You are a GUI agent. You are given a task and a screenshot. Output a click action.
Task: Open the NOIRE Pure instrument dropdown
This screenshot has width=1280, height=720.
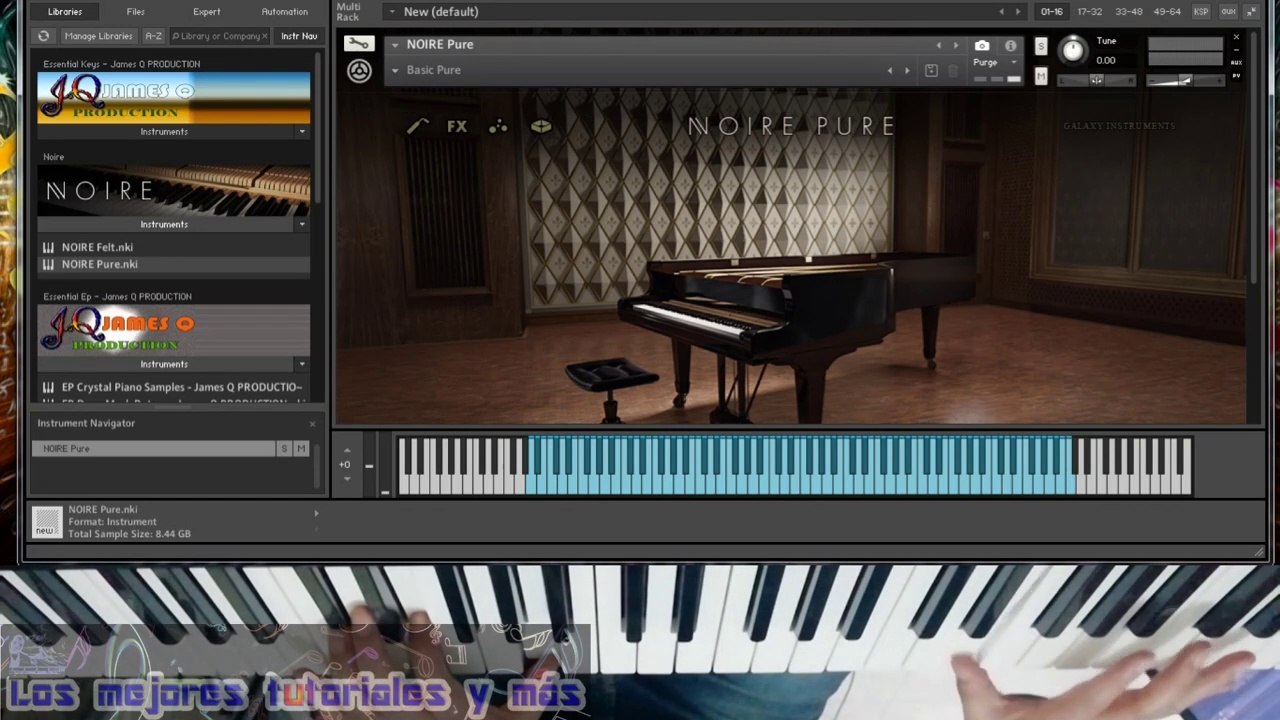click(395, 45)
